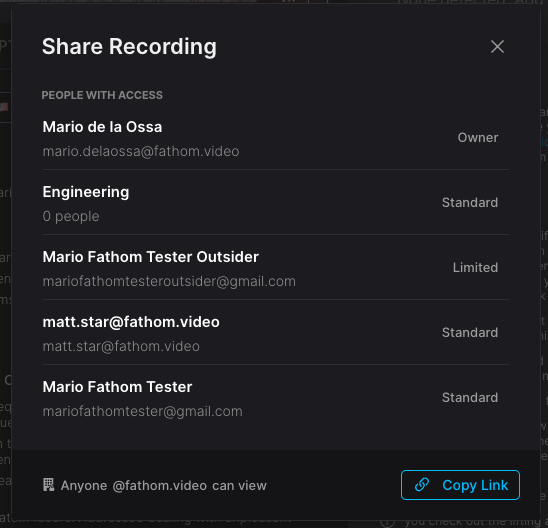This screenshot has width=548, height=528.
Task: Click the Copy Link button
Action: (460, 485)
